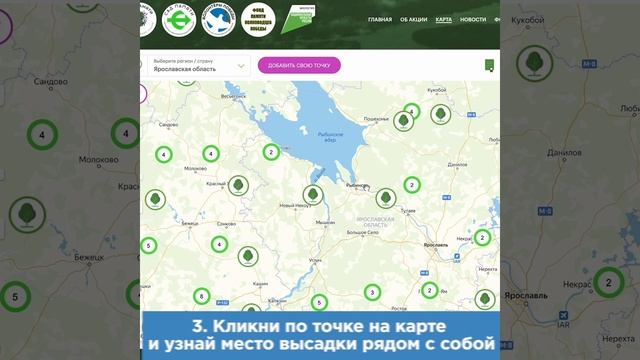Open cluster marker 4 northeast of Молоково

click(211, 154)
